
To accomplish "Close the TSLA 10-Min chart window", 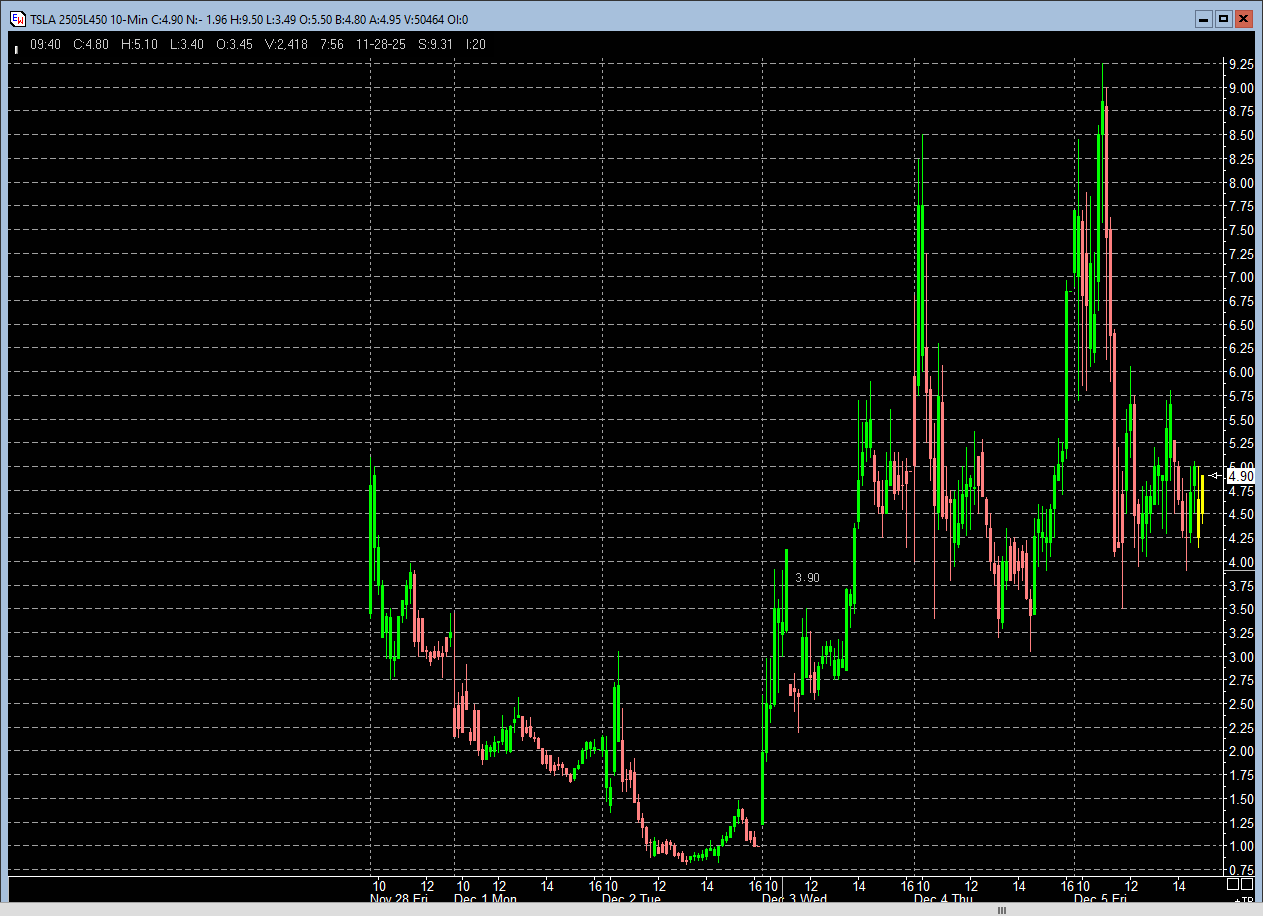I will pyautogui.click(x=1243, y=19).
